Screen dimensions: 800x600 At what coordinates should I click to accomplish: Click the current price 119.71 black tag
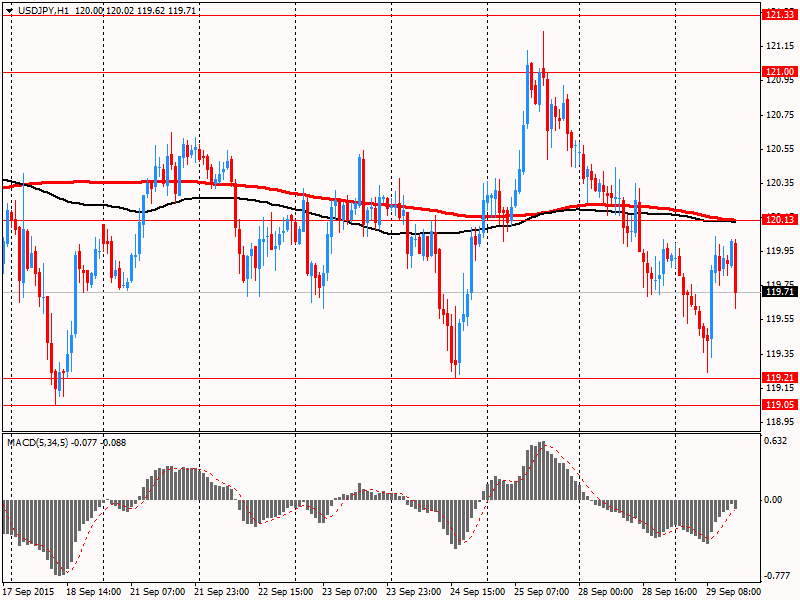[x=779, y=292]
